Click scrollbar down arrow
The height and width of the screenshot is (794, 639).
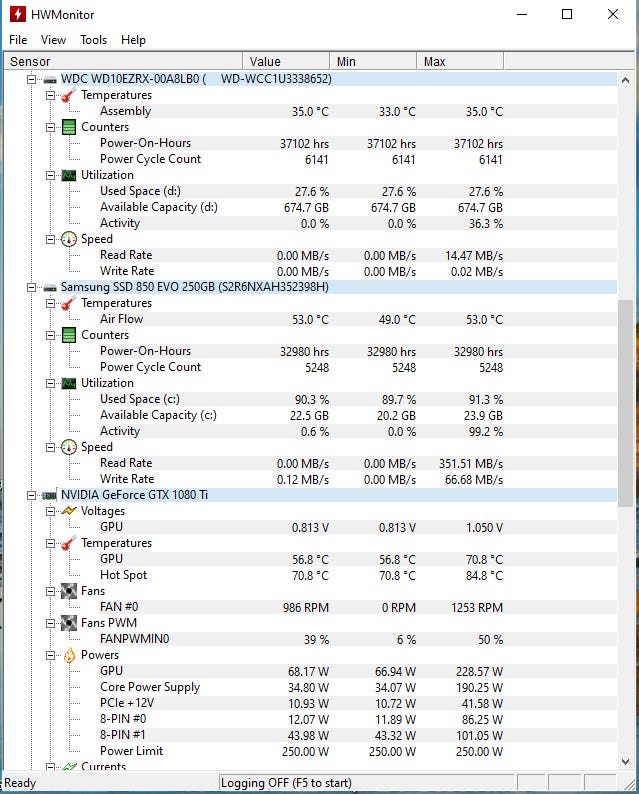click(x=626, y=761)
